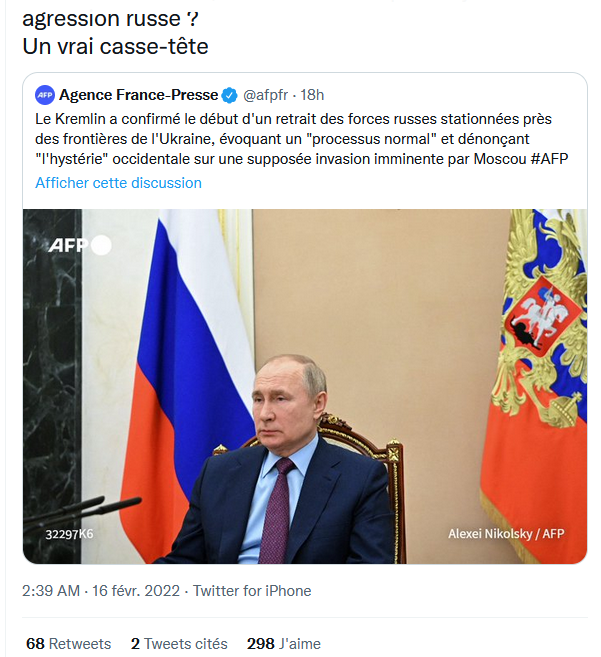View the 298 J'aime list
This screenshot has height=657, width=601.
click(x=283, y=644)
